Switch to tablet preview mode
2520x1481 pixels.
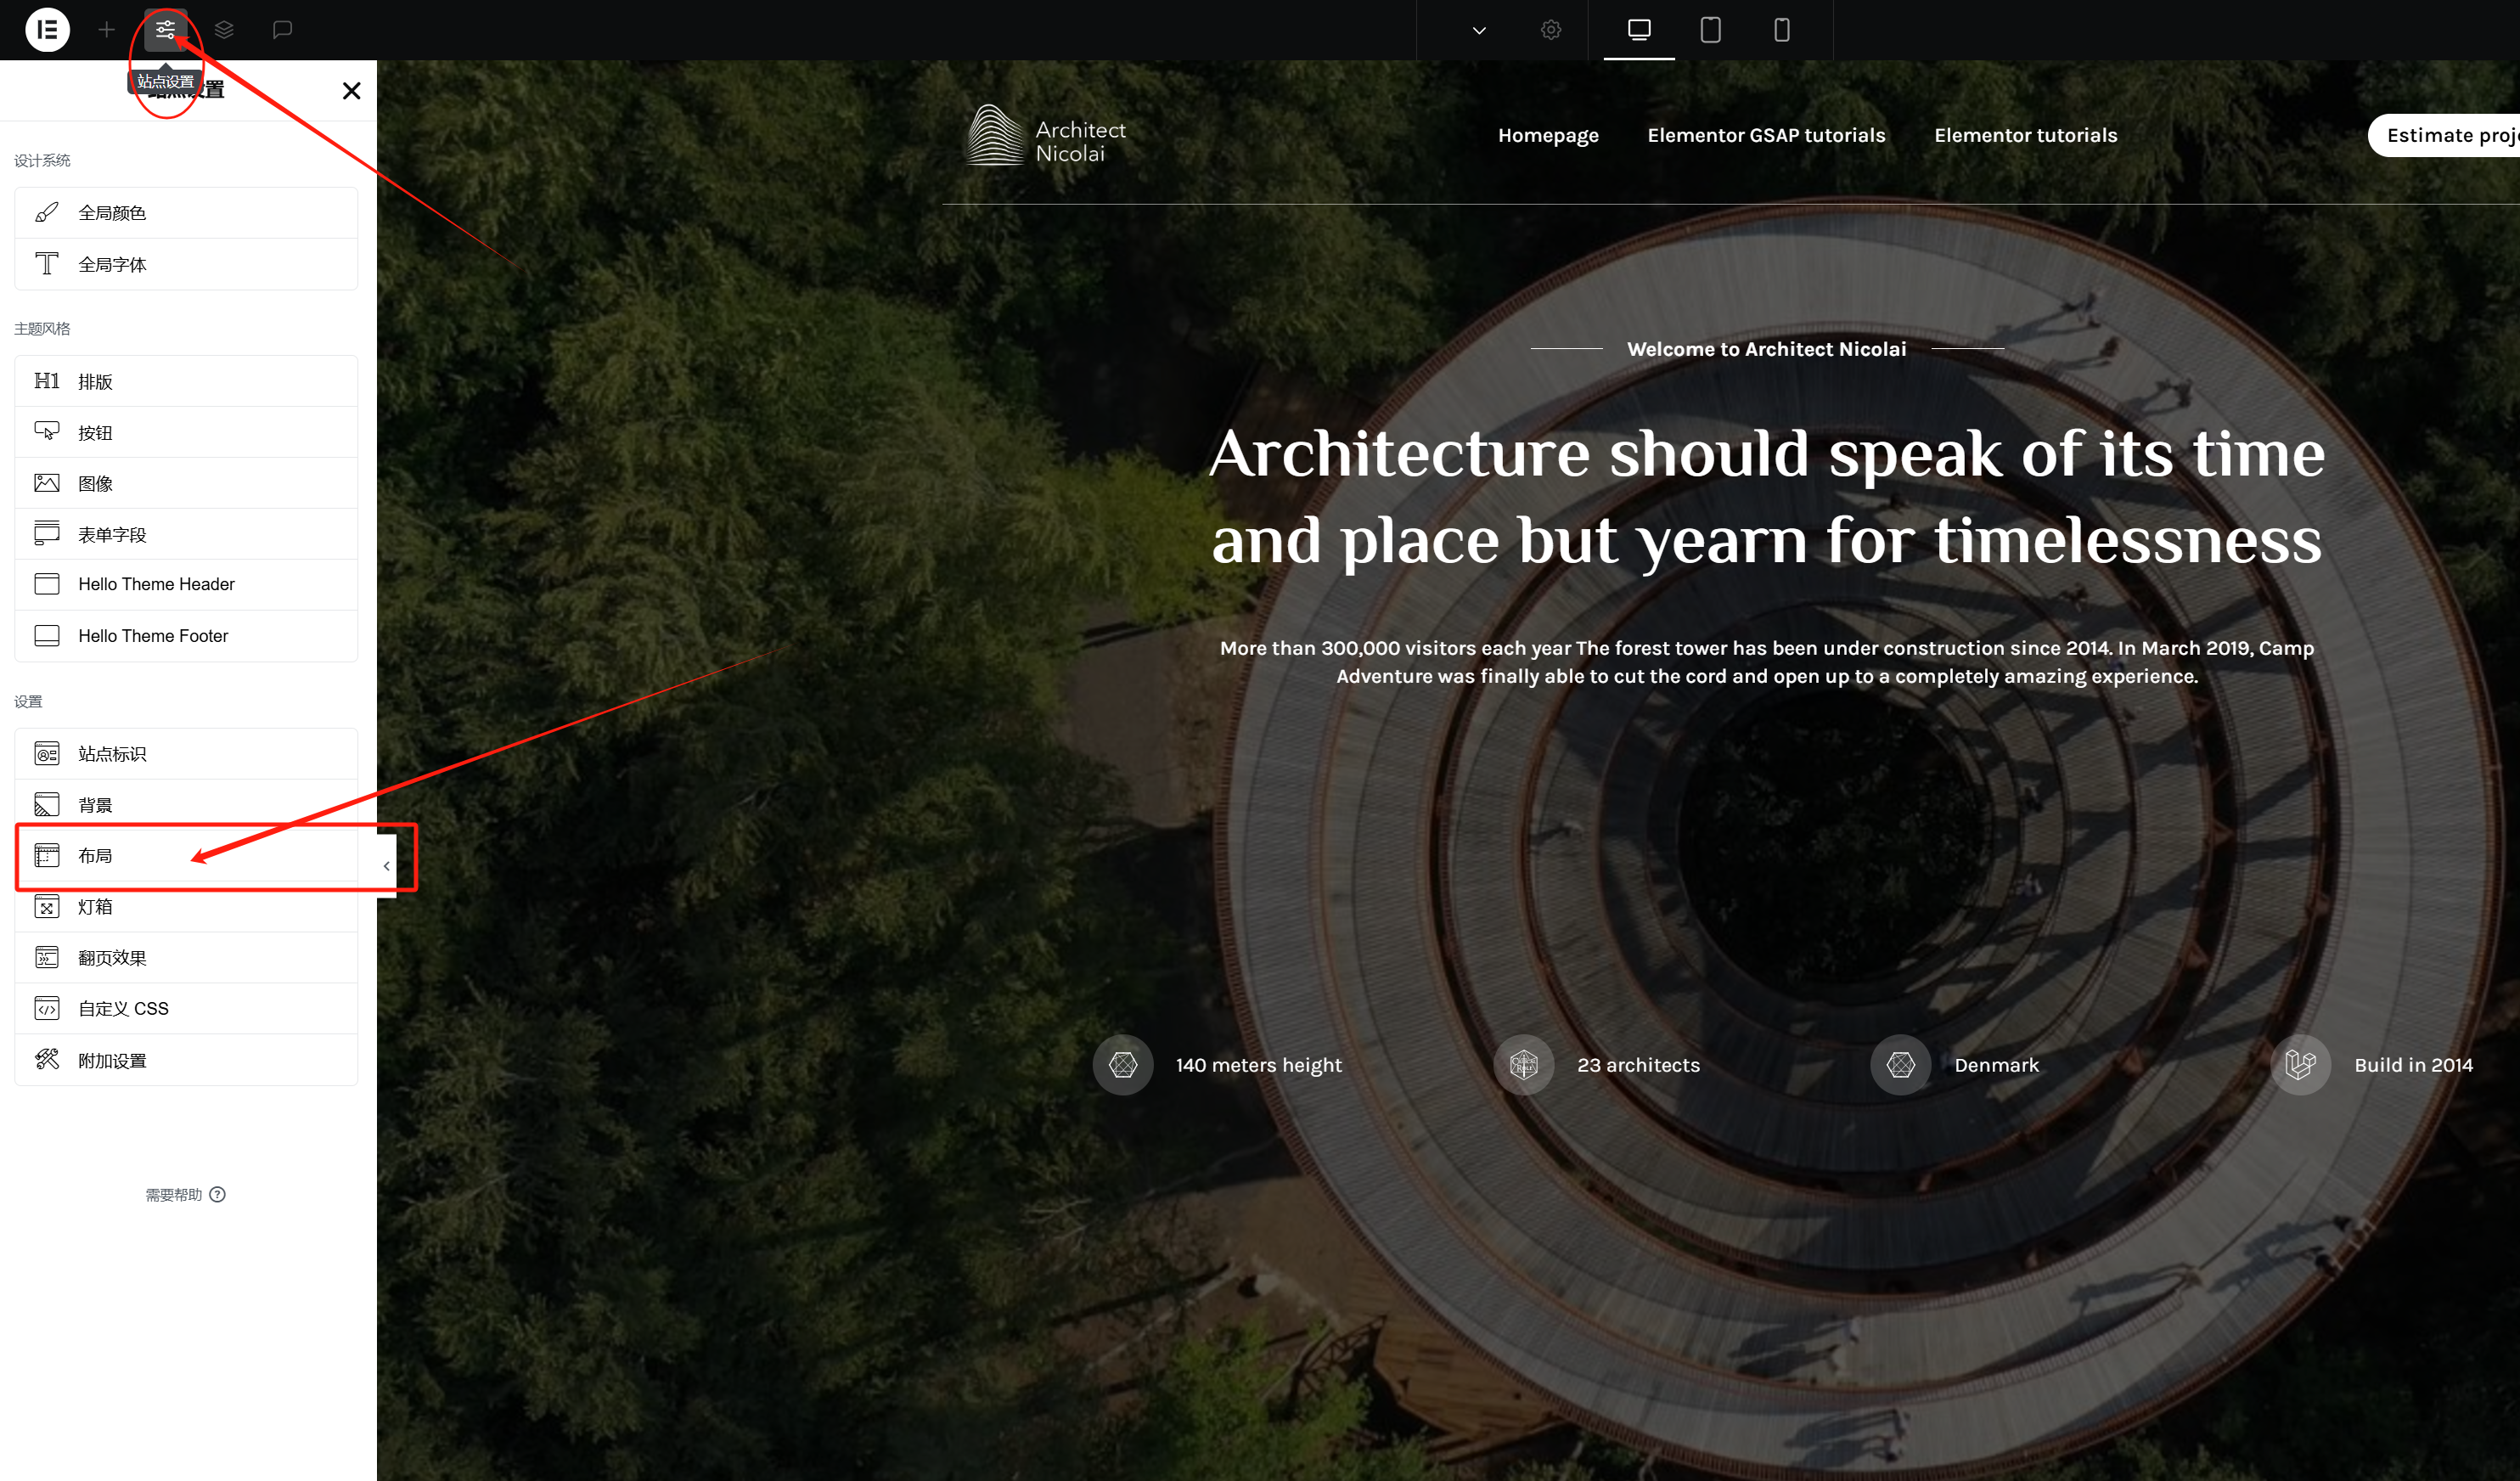click(1710, 30)
